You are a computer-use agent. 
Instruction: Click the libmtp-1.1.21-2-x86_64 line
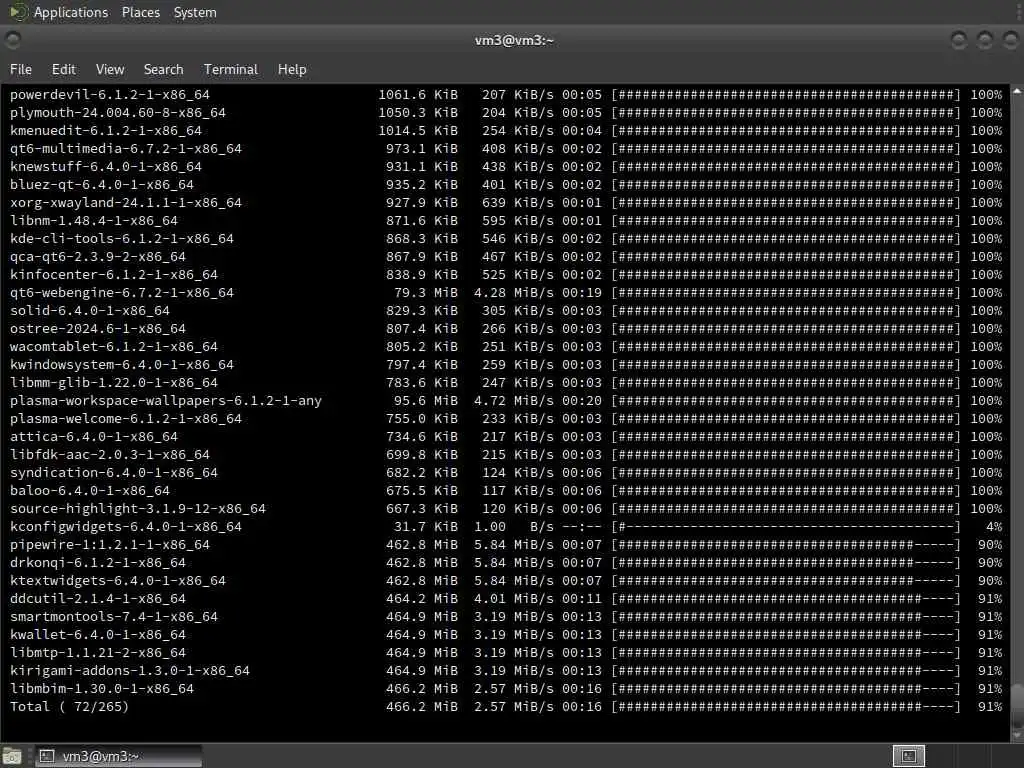506,652
